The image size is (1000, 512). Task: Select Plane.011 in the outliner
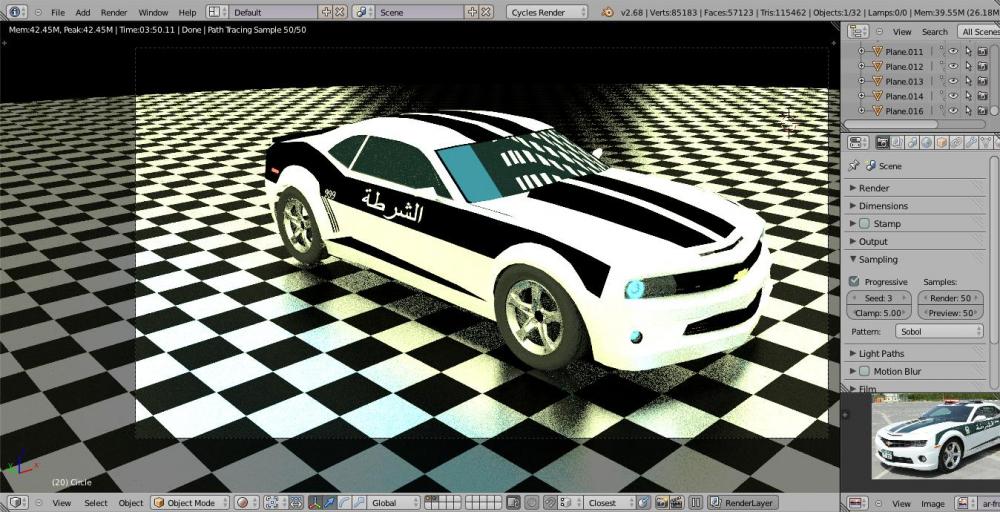pos(904,52)
